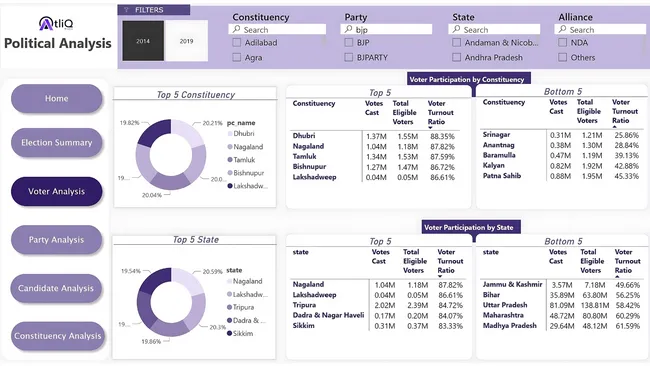The image size is (650, 366).
Task: Open the Party Analysis page
Action: (56, 240)
